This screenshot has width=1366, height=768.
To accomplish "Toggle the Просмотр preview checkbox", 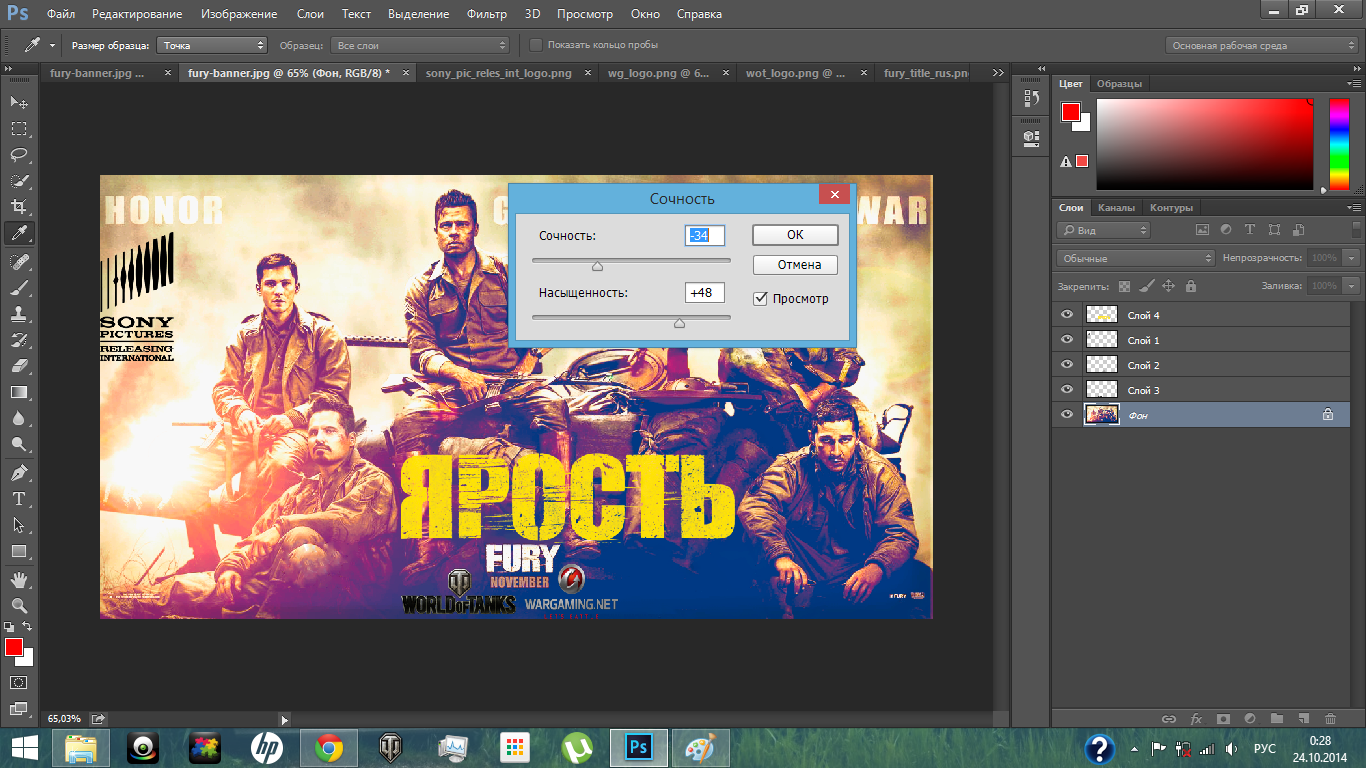I will coord(761,298).
